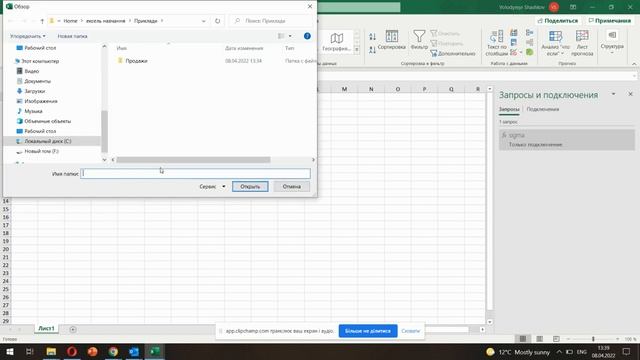
Task: Open Windows Start menu
Action: tap(10, 352)
